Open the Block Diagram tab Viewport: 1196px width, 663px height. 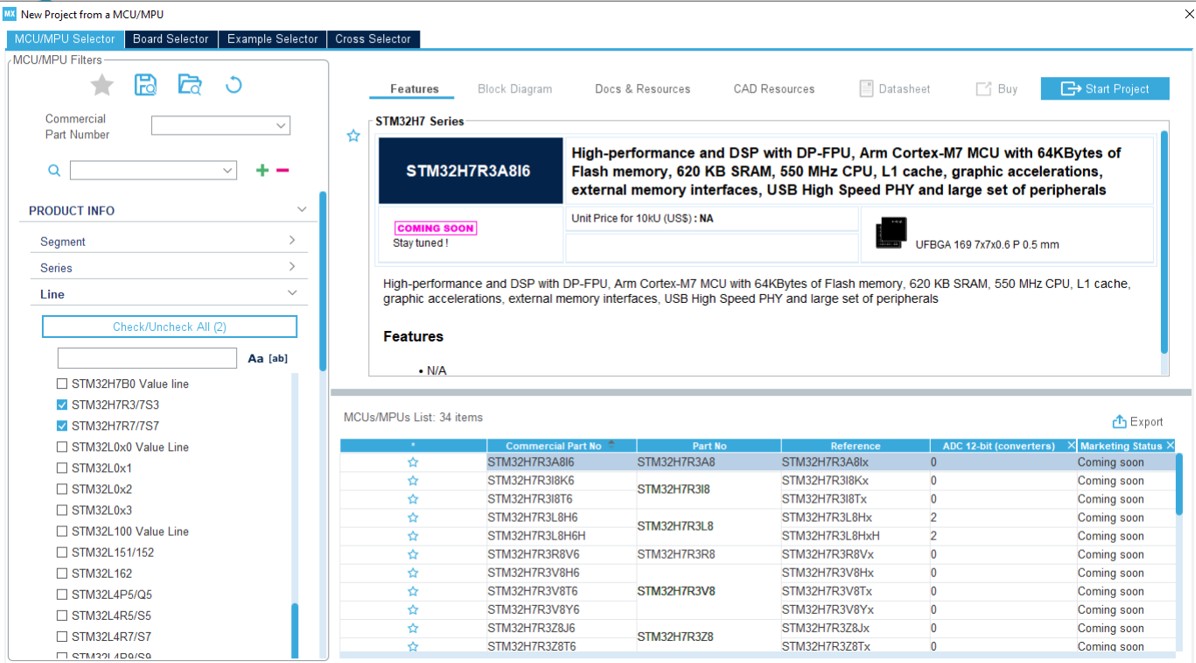(515, 89)
